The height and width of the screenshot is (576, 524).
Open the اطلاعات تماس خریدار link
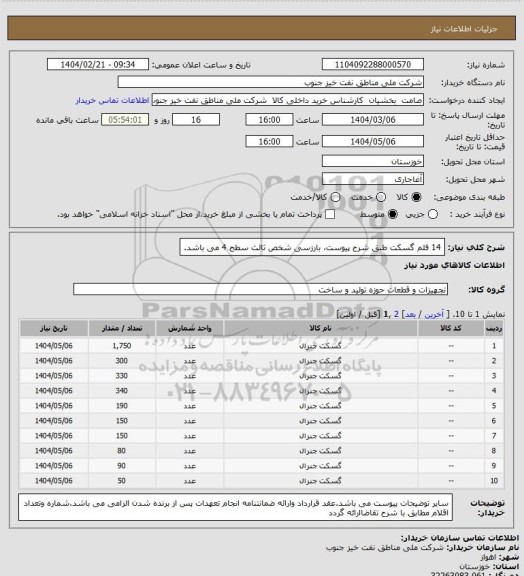pyautogui.click(x=112, y=100)
